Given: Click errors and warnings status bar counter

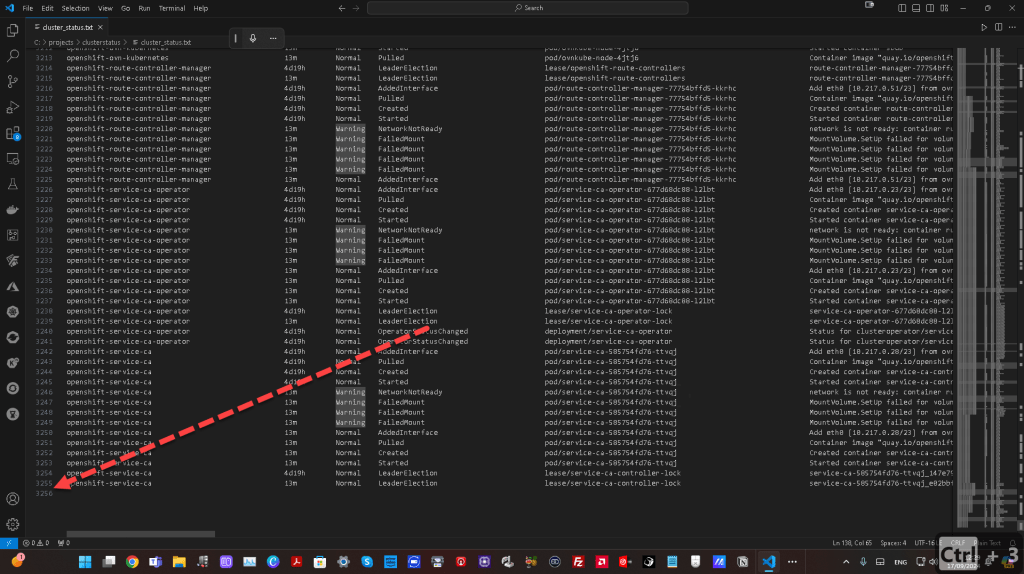Looking at the screenshot, I should point(36,543).
